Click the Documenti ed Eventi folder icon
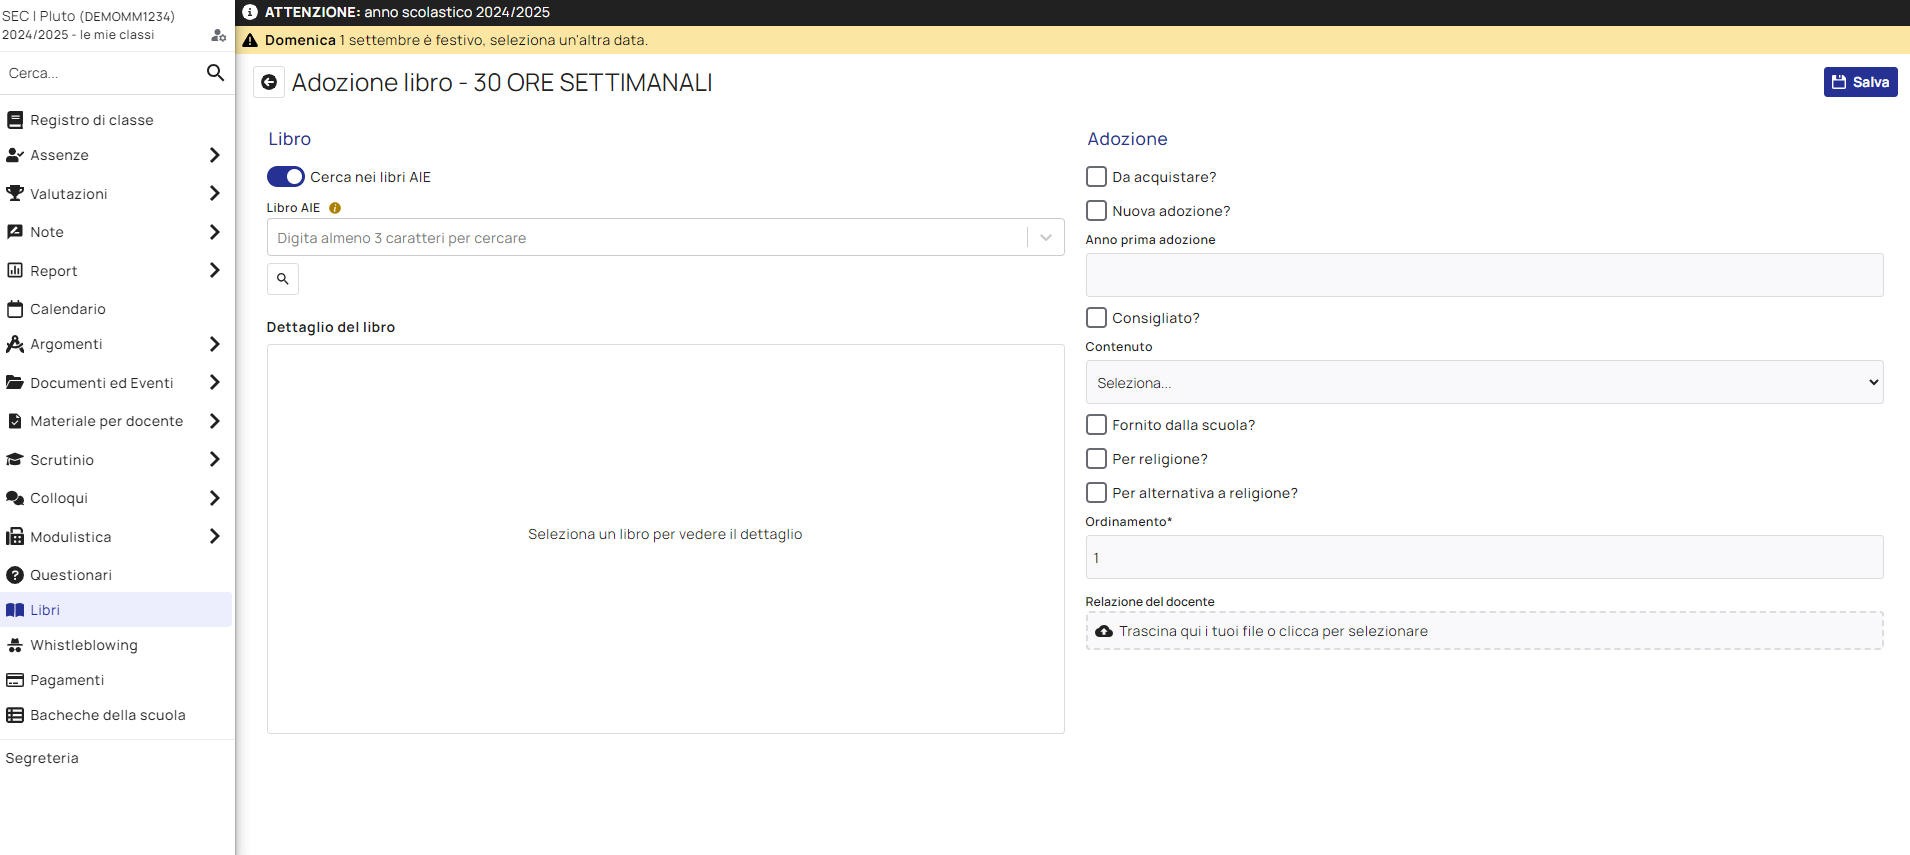Viewport: 1910px width, 855px height. coord(15,382)
